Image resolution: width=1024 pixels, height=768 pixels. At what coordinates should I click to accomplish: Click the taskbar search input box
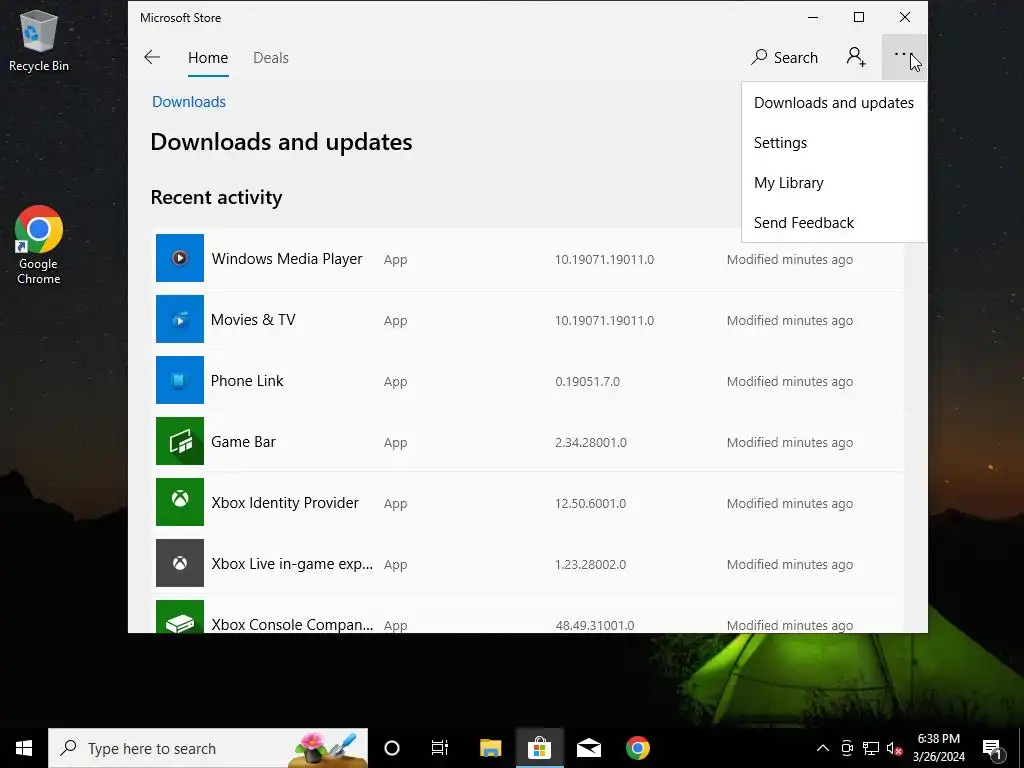click(208, 748)
